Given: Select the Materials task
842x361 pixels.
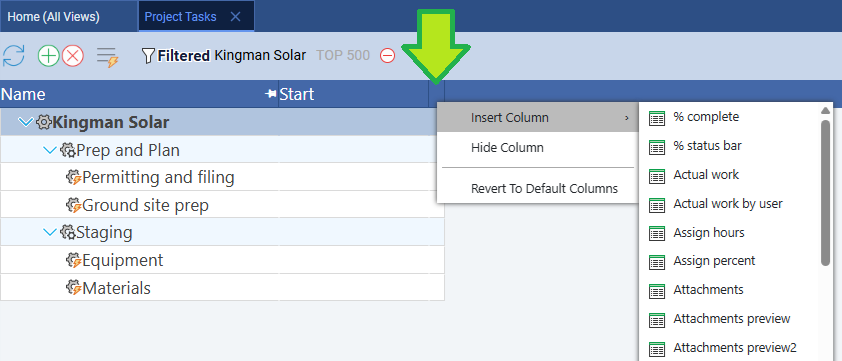Looking at the screenshot, I should (x=222, y=288).
